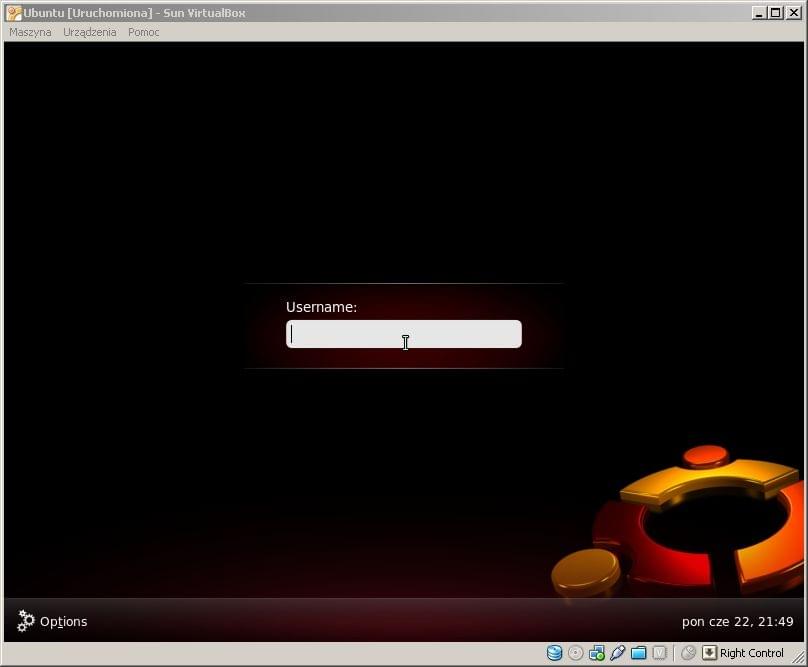Open the Maszyna menu
This screenshot has width=808, height=667.
pos(30,32)
